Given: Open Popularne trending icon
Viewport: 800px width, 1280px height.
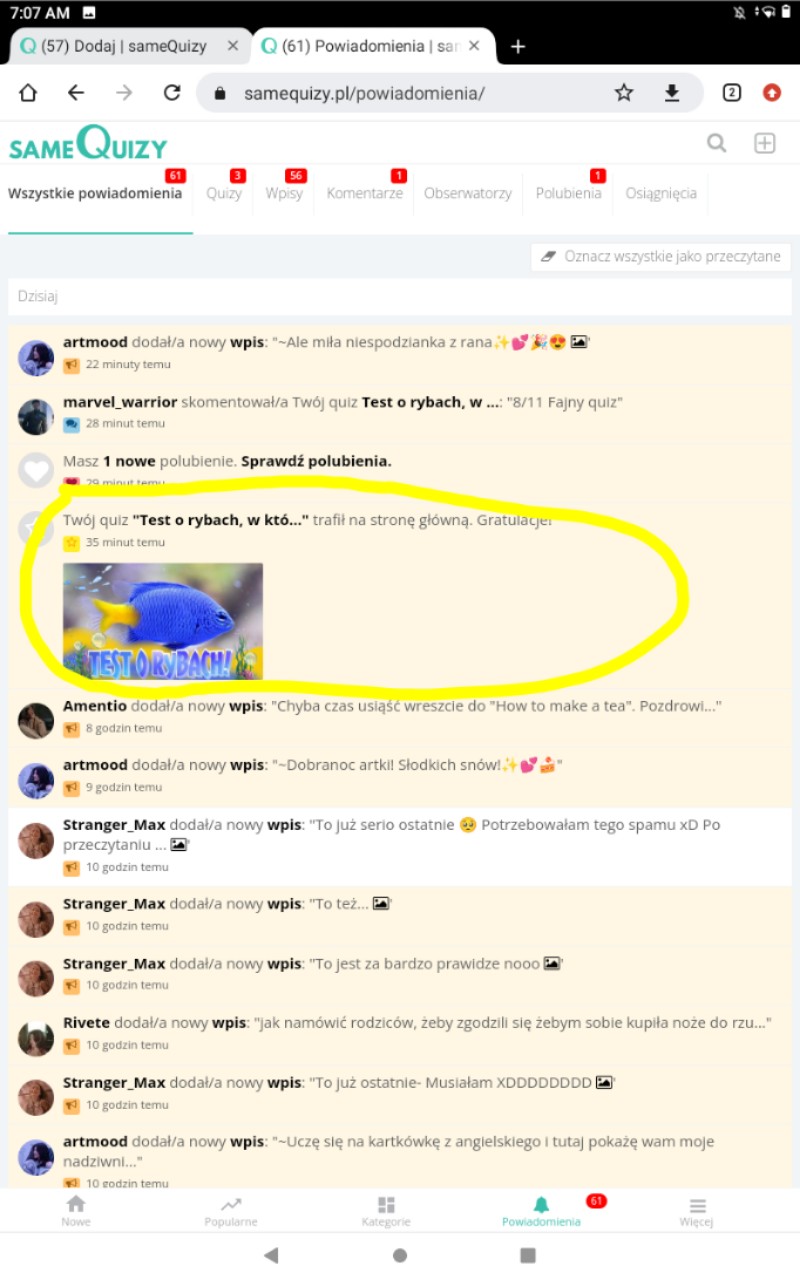Looking at the screenshot, I should pos(231,1210).
